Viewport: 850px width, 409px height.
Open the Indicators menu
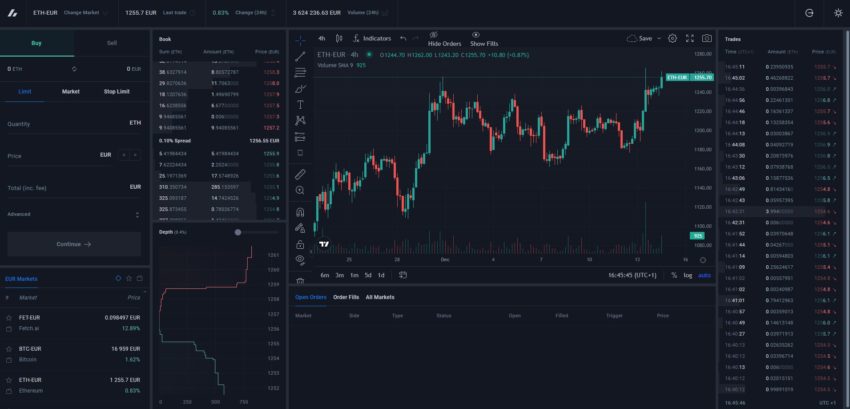(x=372, y=39)
